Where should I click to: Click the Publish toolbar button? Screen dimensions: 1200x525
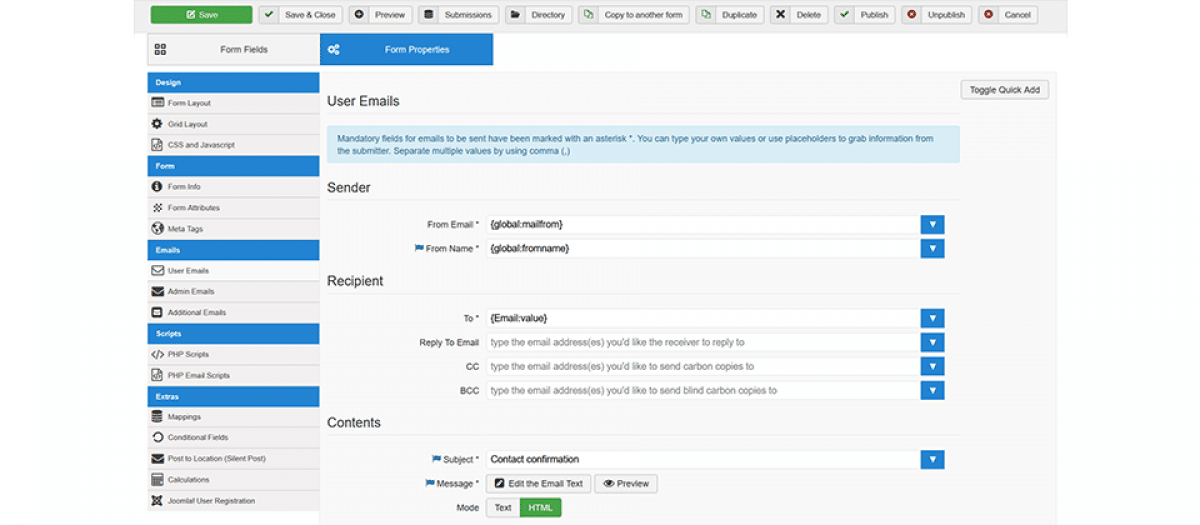pyautogui.click(x=864, y=15)
